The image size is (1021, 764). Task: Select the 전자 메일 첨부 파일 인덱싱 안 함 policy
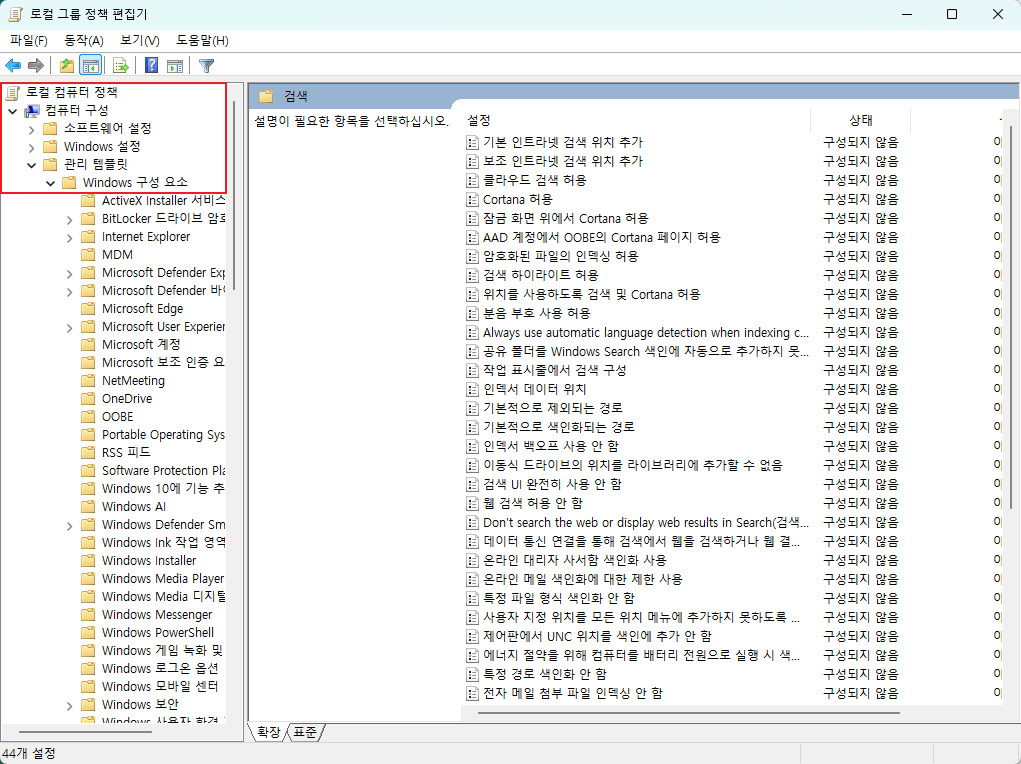click(x=573, y=694)
